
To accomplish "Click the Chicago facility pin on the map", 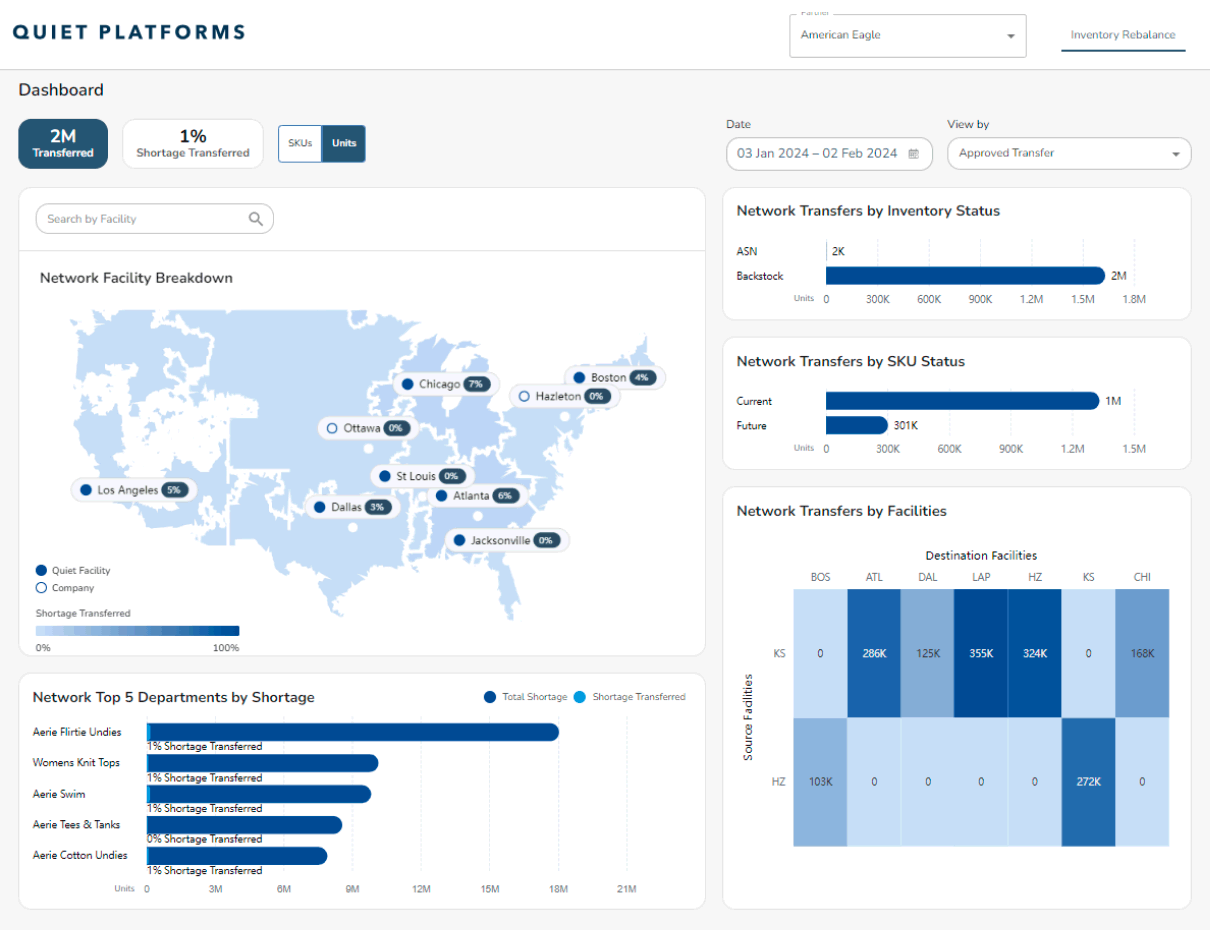I will pyautogui.click(x=445, y=384).
